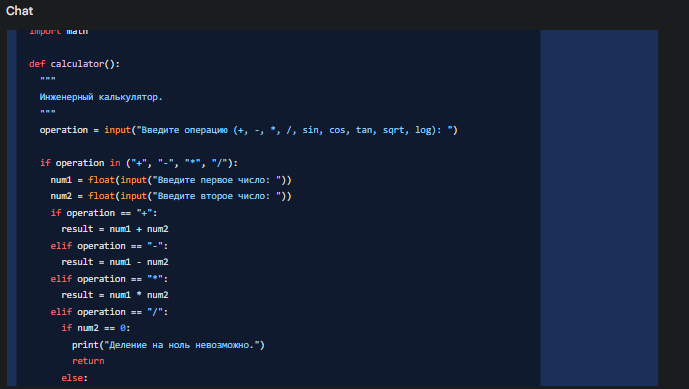Click the line "elif operation == "-":"

pos(109,246)
